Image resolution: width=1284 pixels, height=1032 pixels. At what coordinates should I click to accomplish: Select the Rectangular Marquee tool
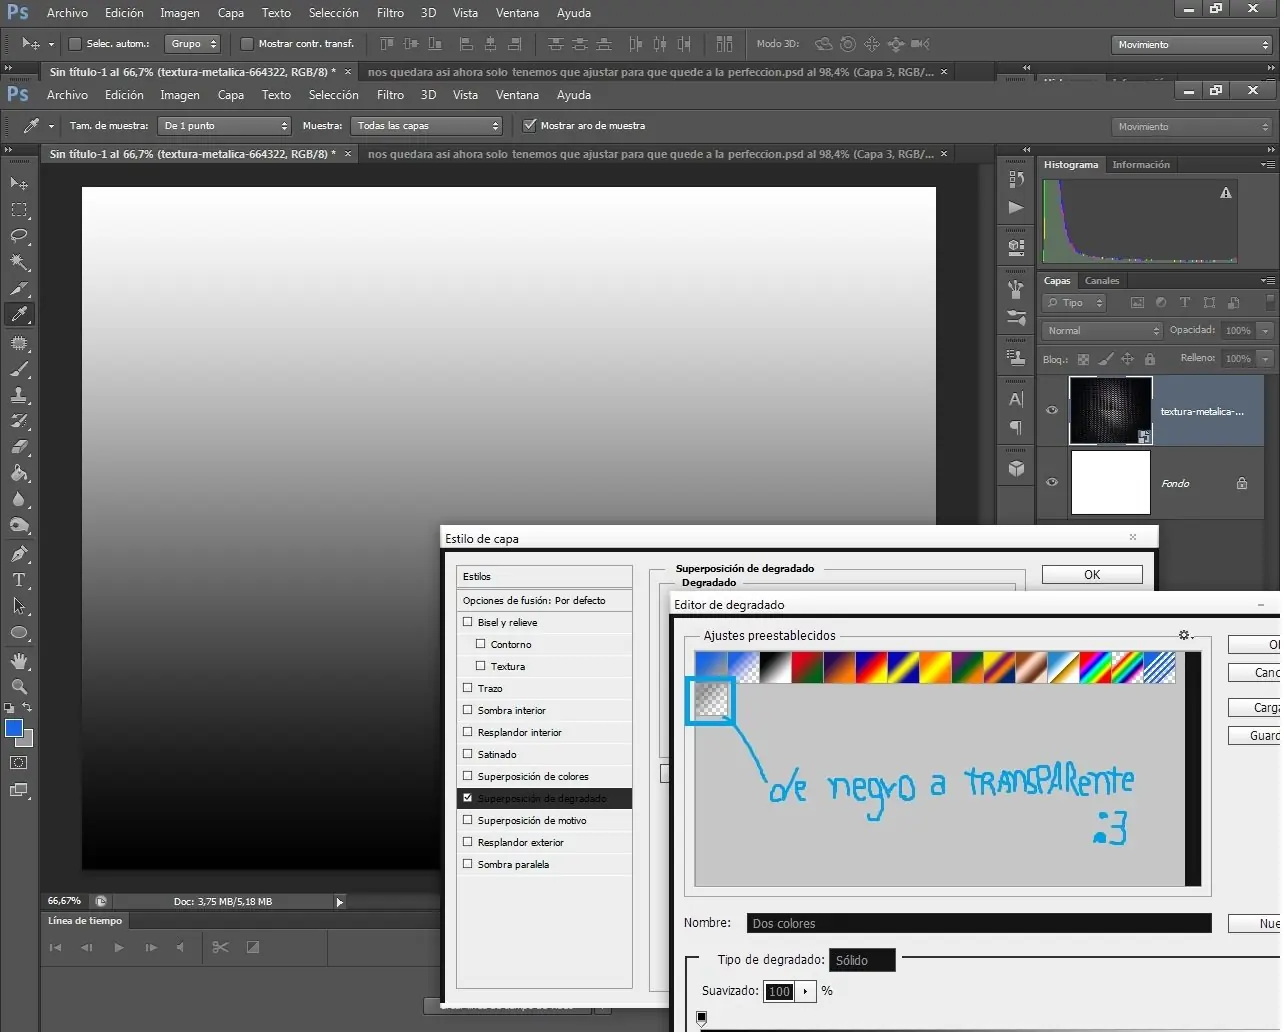pyautogui.click(x=19, y=210)
